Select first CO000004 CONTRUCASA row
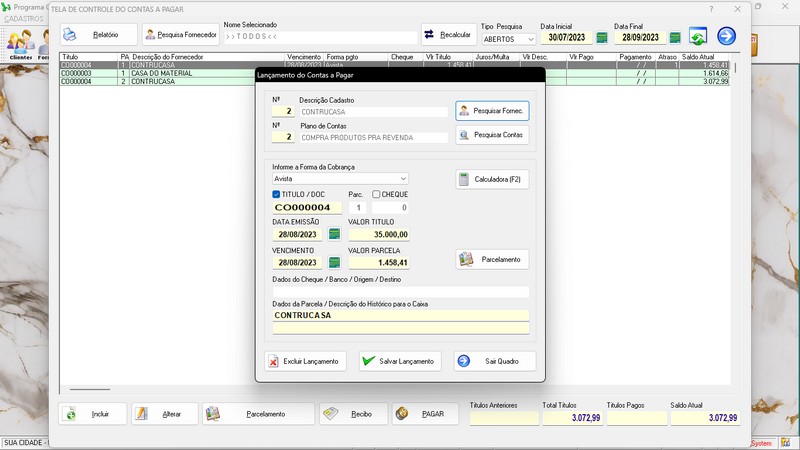This screenshot has height=450, width=800. [x=395, y=65]
